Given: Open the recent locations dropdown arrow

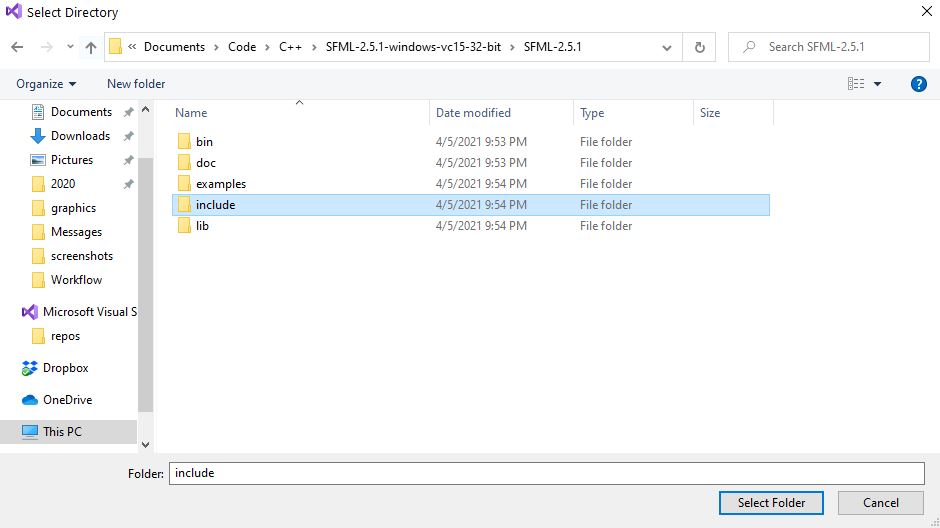Looking at the screenshot, I should coord(70,47).
